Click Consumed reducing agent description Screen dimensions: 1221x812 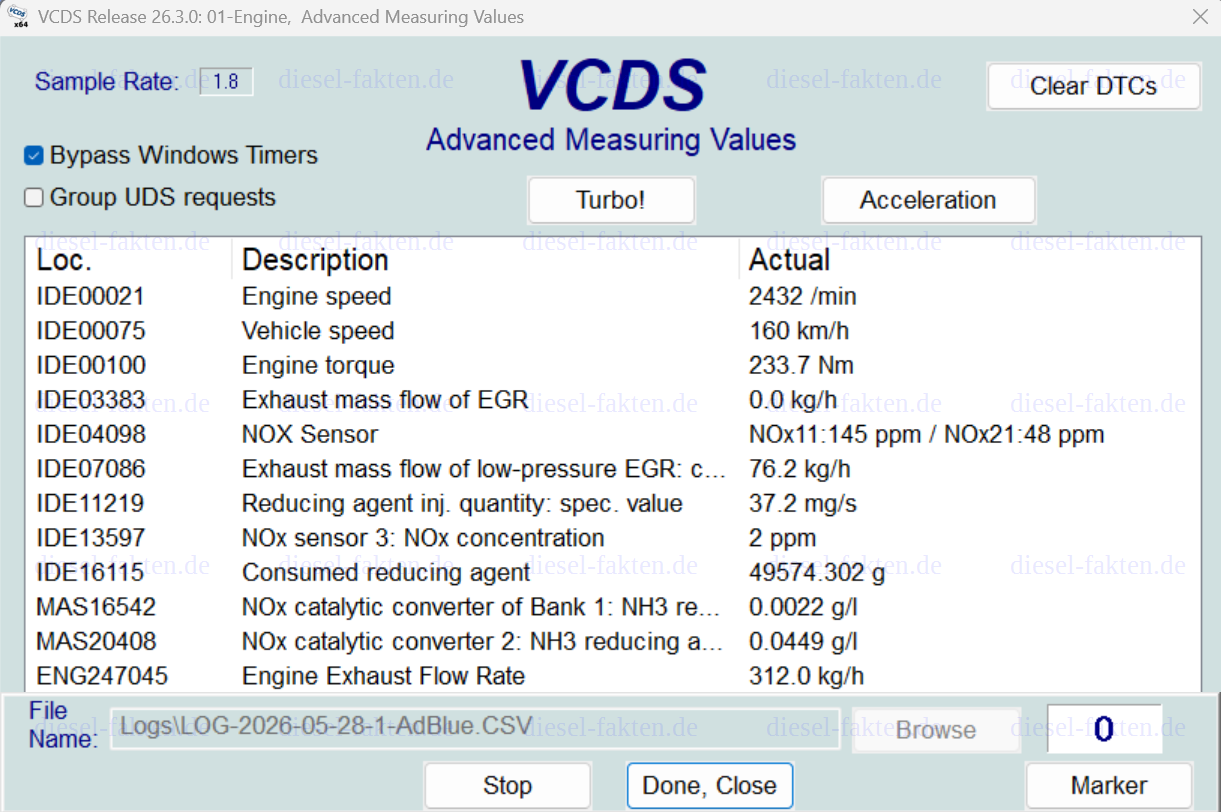pos(386,573)
